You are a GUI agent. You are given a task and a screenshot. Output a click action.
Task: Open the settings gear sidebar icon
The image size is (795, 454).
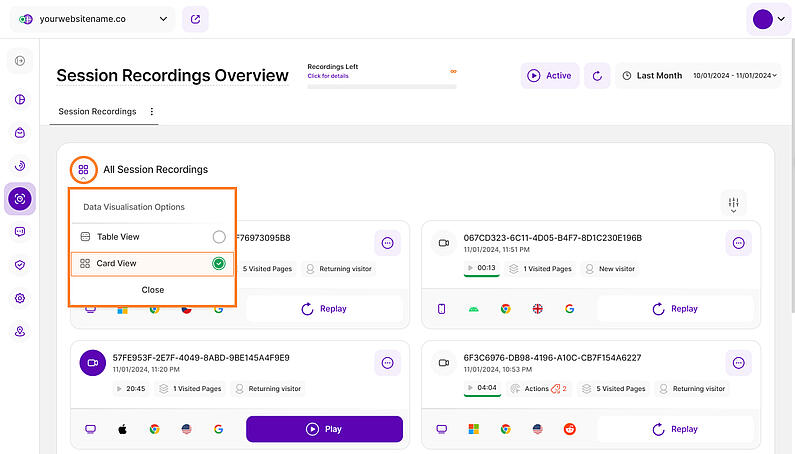pyautogui.click(x=20, y=298)
